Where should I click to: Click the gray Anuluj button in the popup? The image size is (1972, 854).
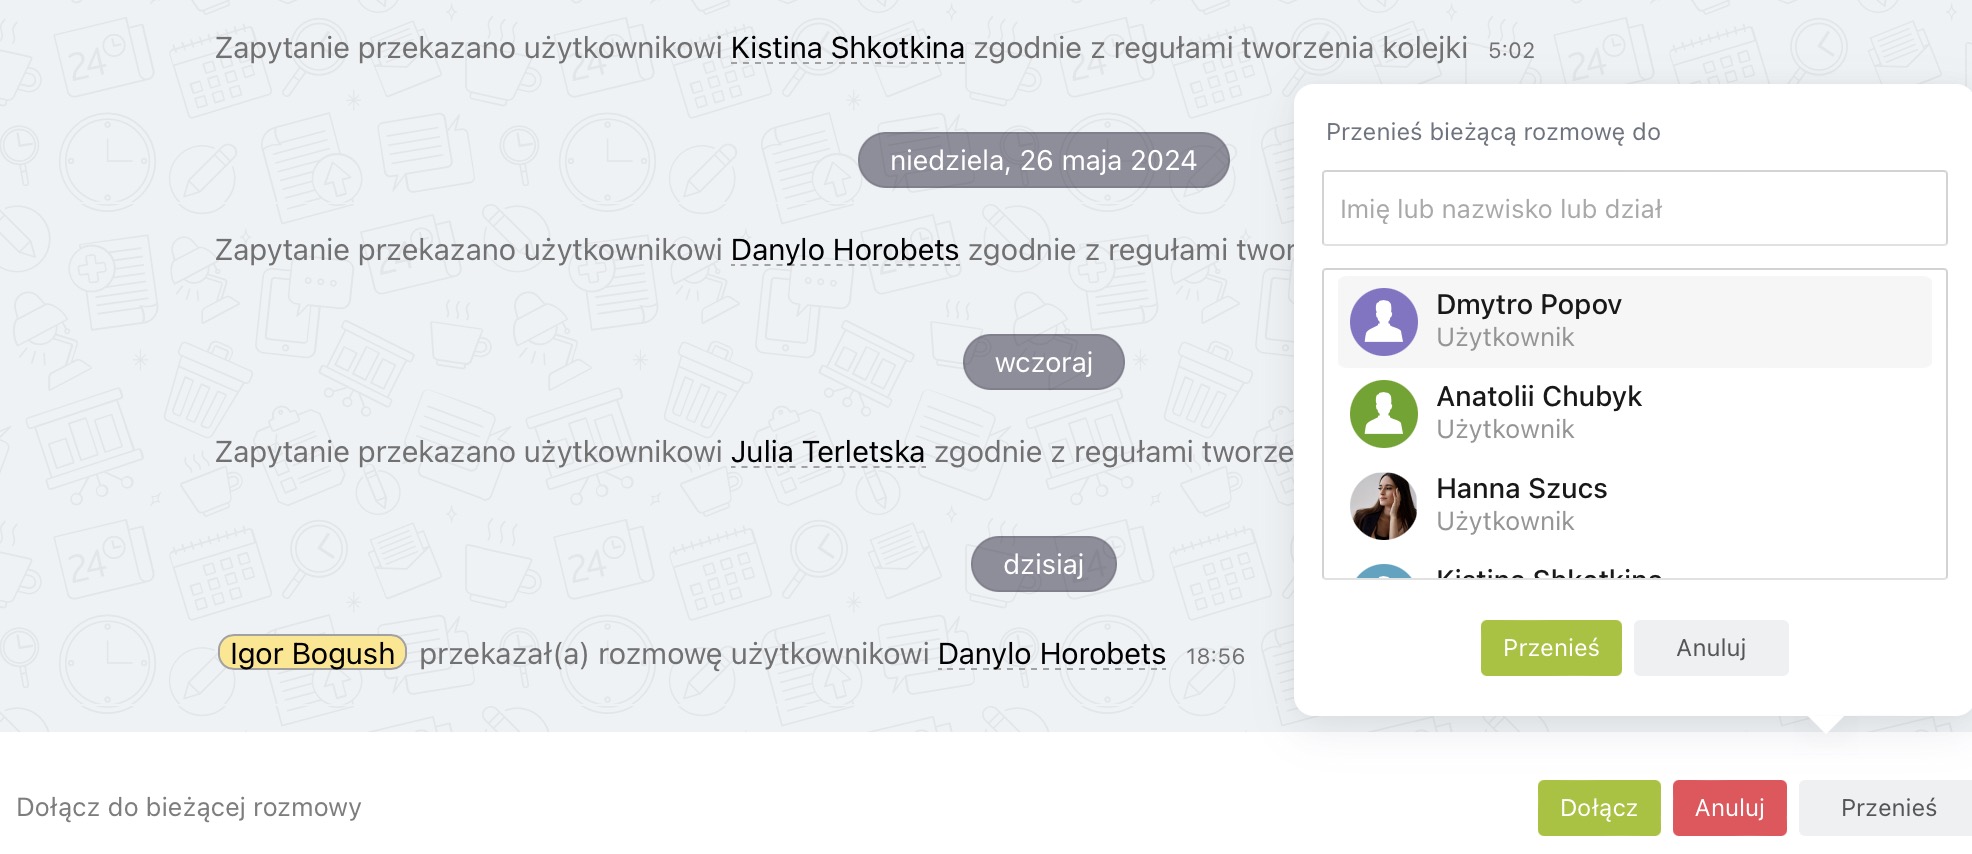[1711, 648]
